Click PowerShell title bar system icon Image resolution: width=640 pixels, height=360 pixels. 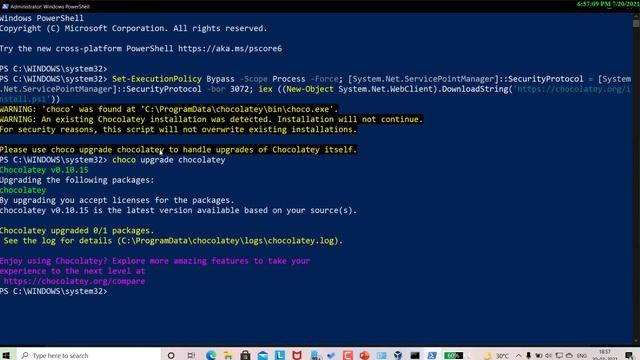coord(5,6)
